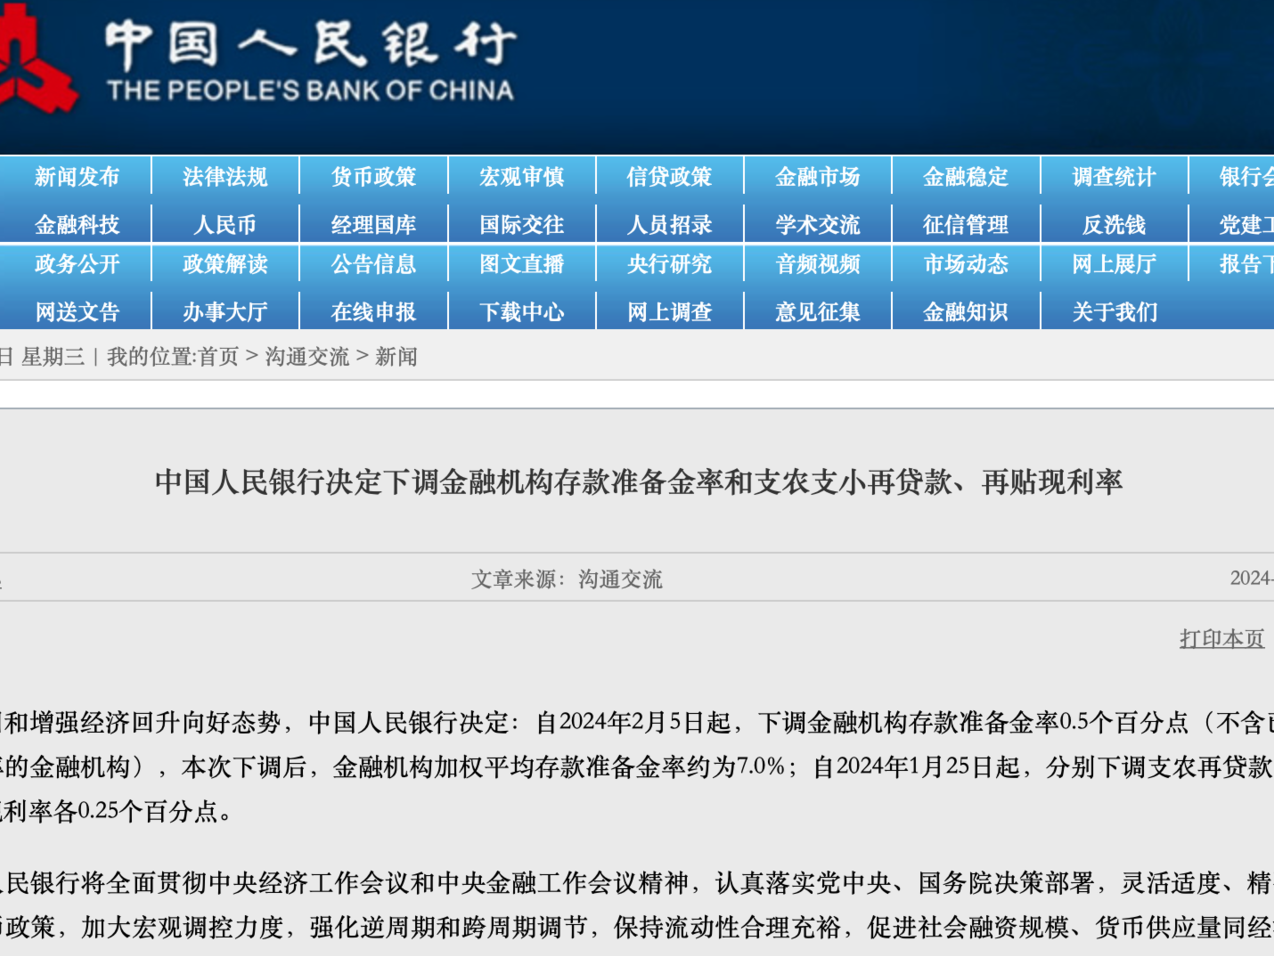
Task: Click the 我的位置 label in the breadcrumb bar
Action: 149,357
